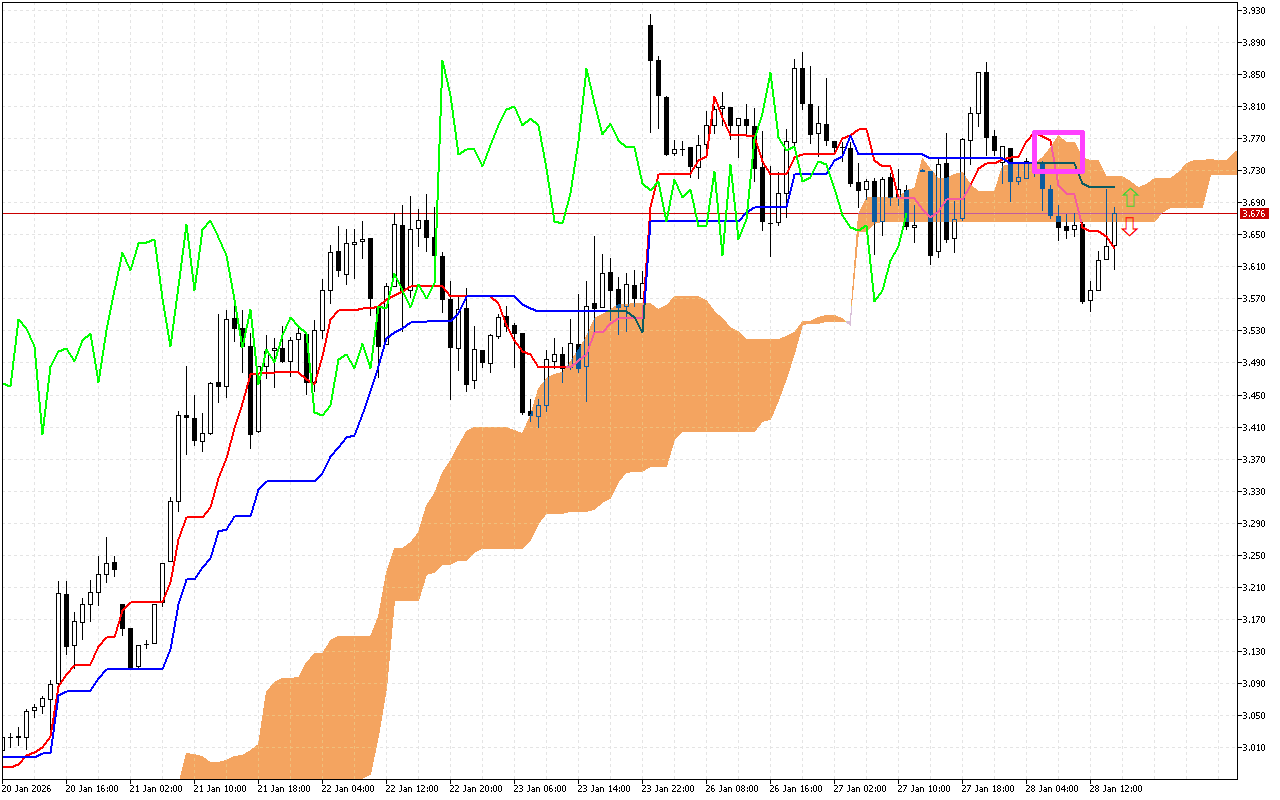The height and width of the screenshot is (800, 1280).
Task: Click the large black candle after the magenta box
Action: (x=1083, y=265)
